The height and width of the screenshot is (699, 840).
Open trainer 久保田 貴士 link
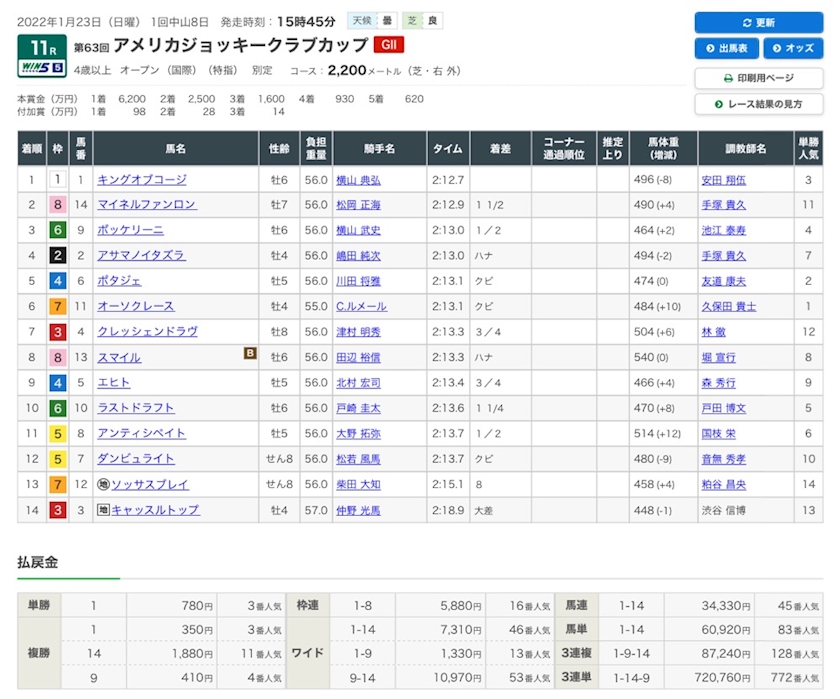pos(729,306)
